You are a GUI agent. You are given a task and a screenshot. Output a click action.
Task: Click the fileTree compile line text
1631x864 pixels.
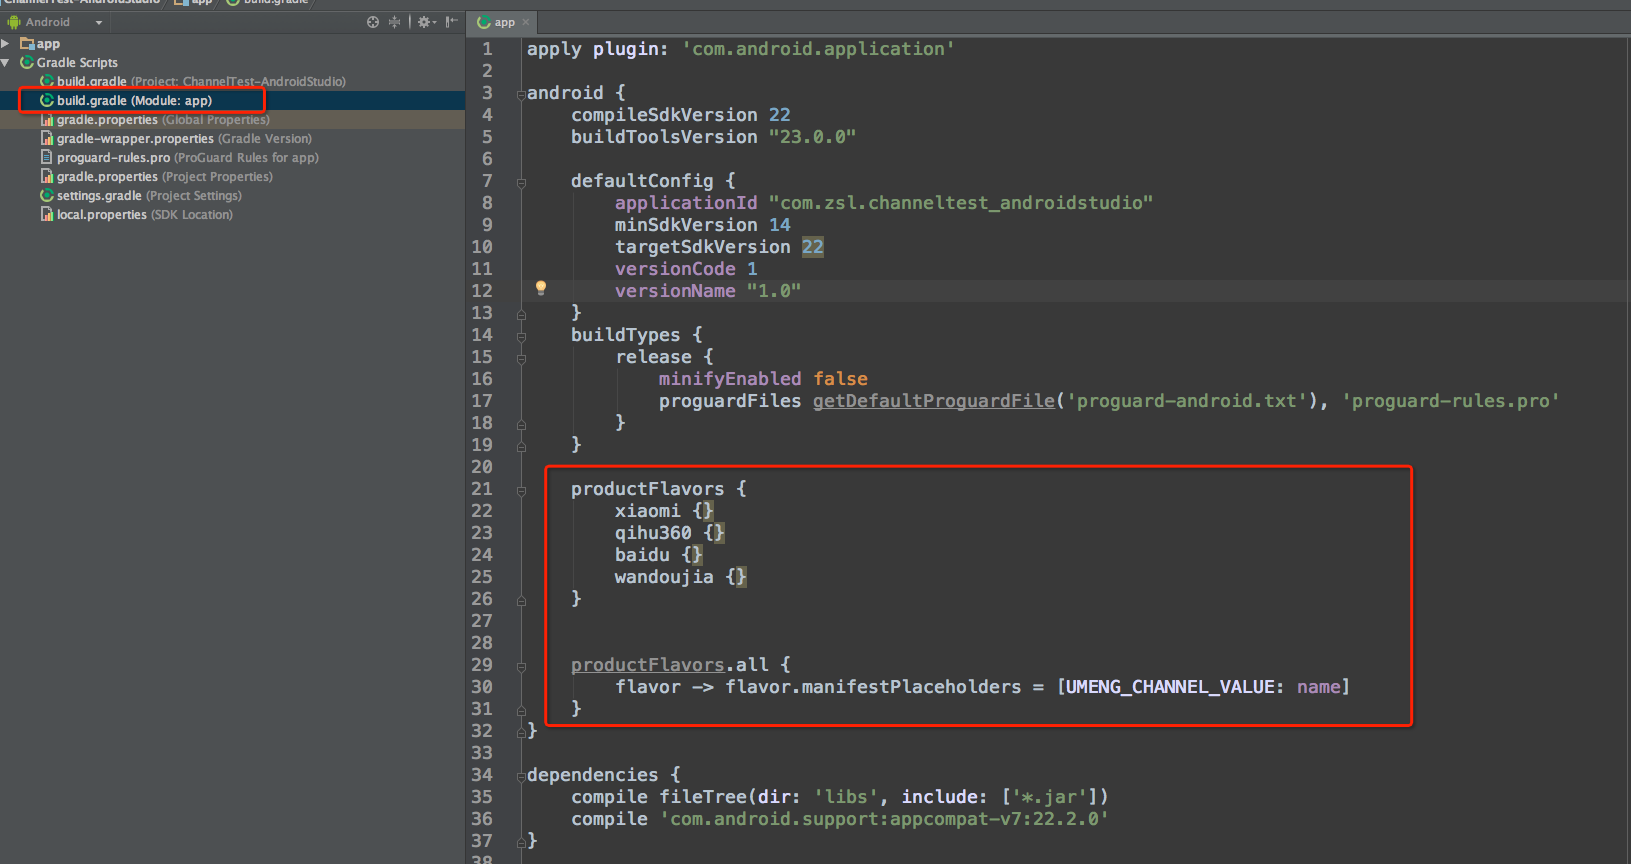pyautogui.click(x=840, y=797)
